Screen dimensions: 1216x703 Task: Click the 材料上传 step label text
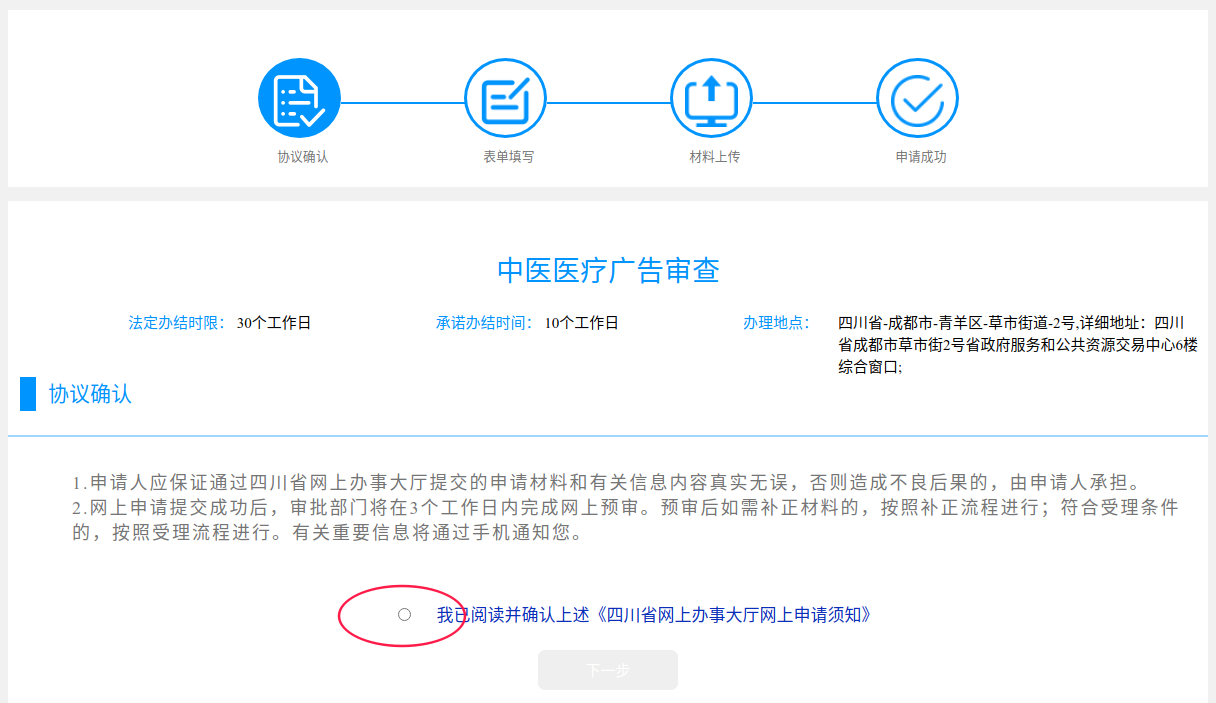pos(715,157)
